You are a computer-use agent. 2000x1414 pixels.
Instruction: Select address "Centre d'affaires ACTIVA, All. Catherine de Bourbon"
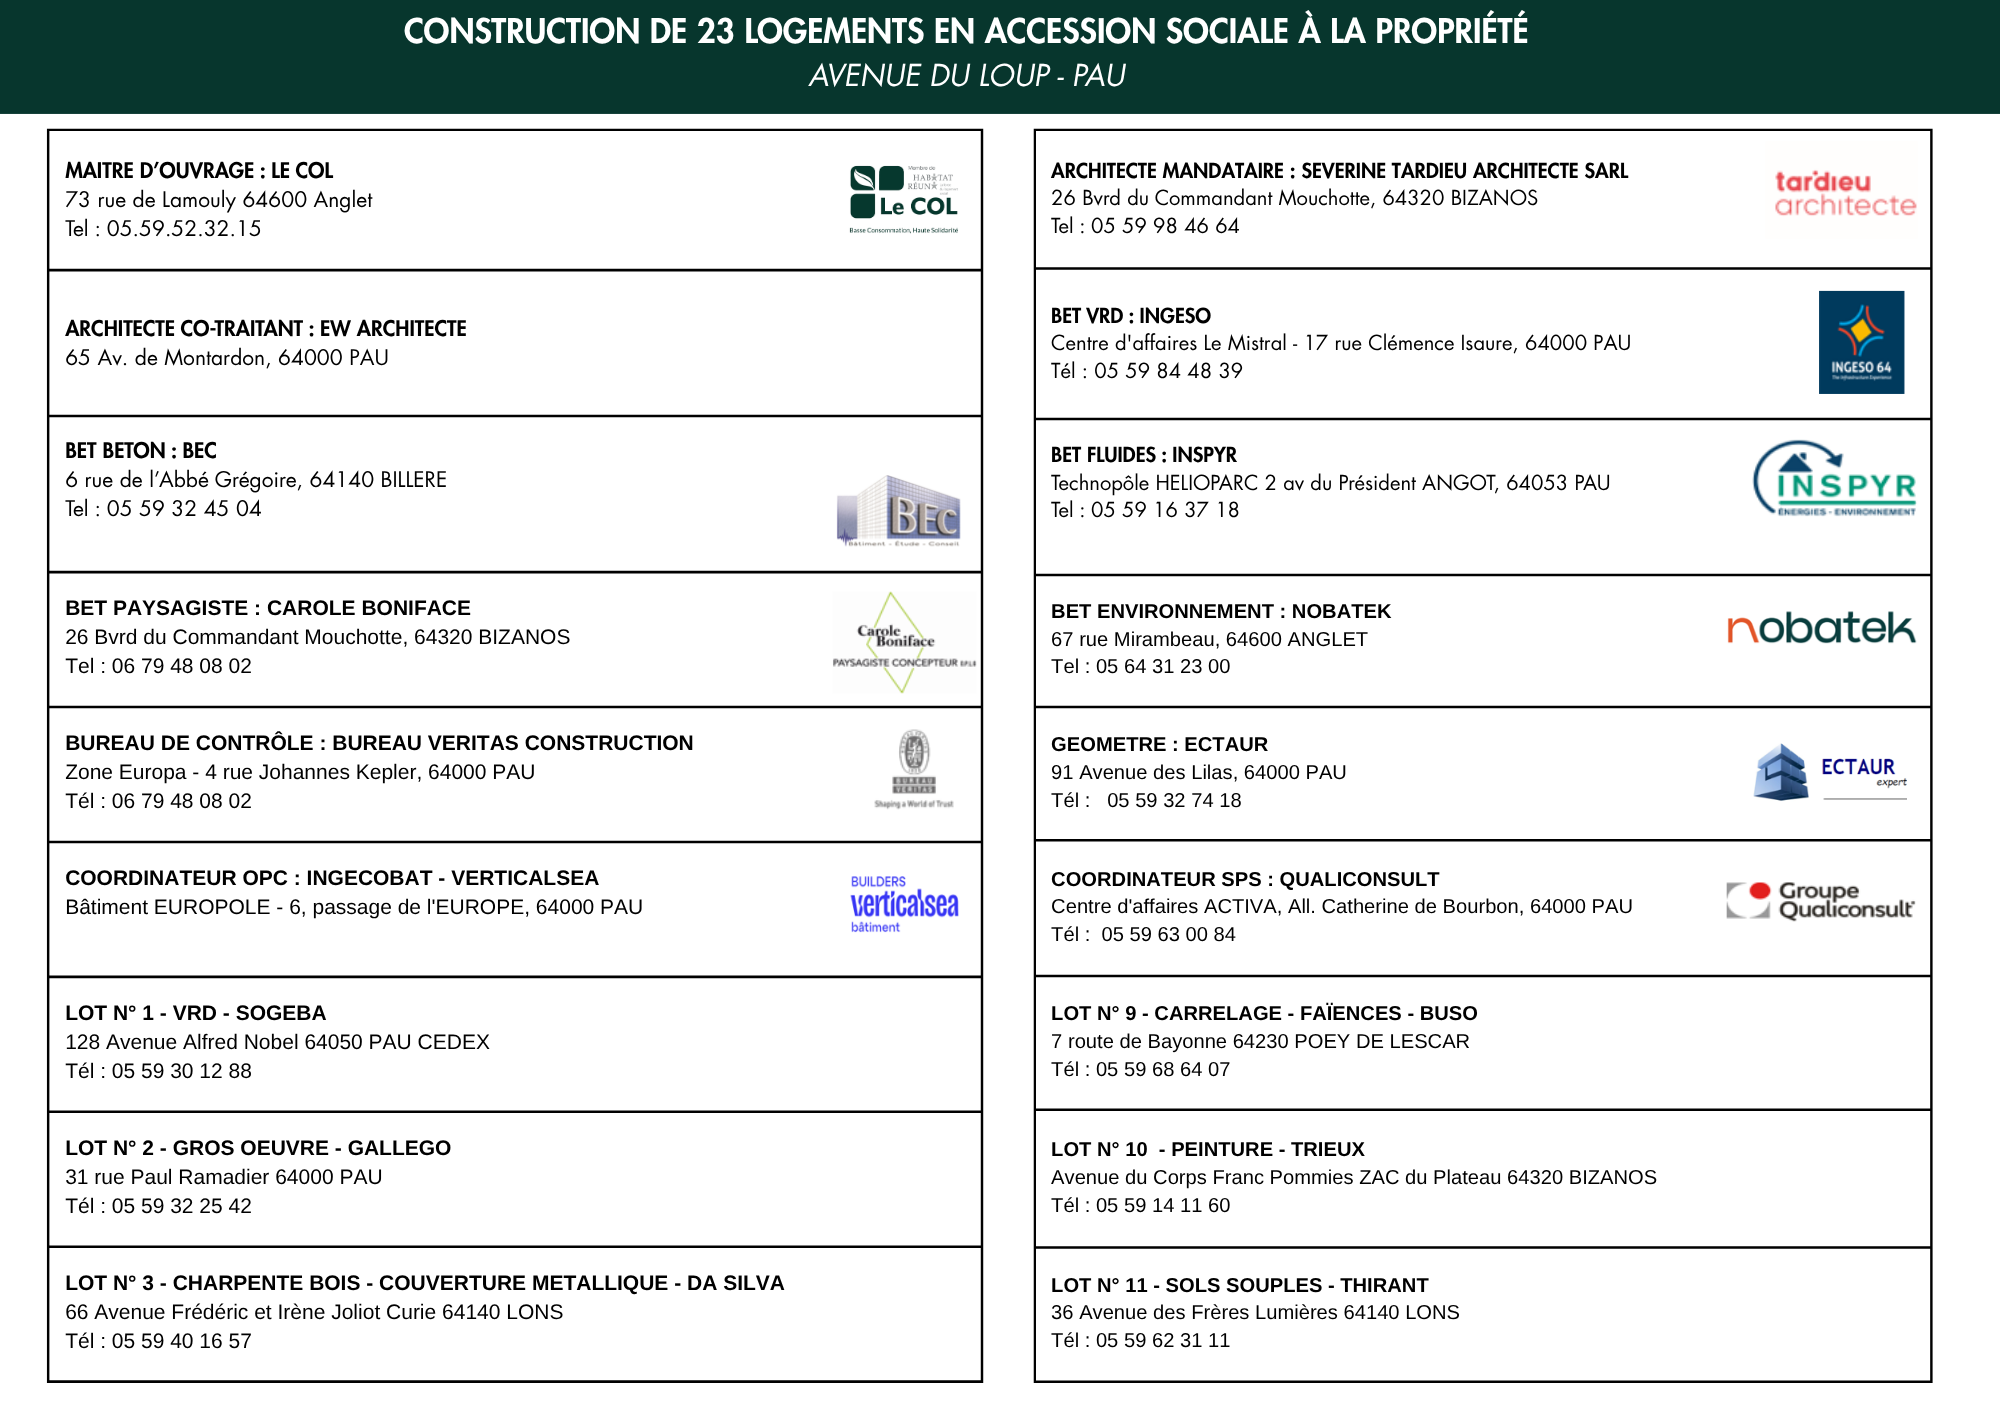tap(1285, 906)
